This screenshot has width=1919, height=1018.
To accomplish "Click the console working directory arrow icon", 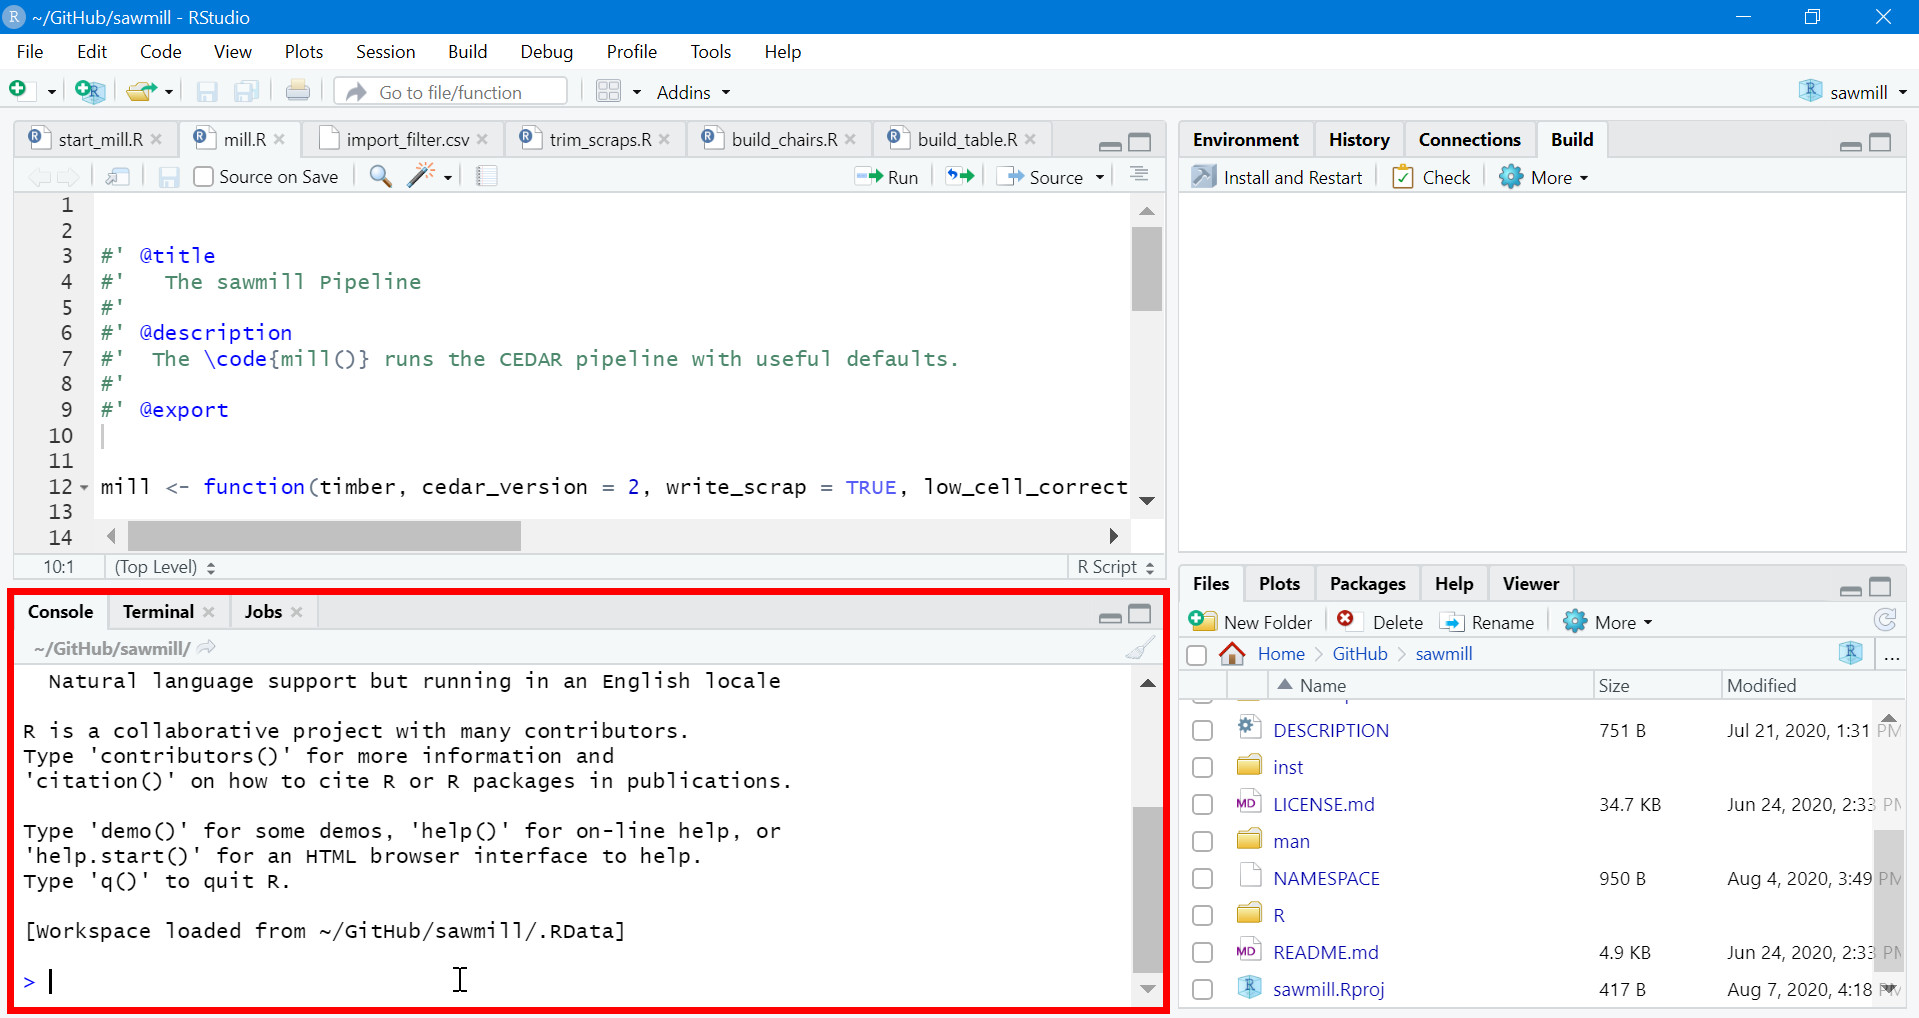I will pyautogui.click(x=206, y=648).
